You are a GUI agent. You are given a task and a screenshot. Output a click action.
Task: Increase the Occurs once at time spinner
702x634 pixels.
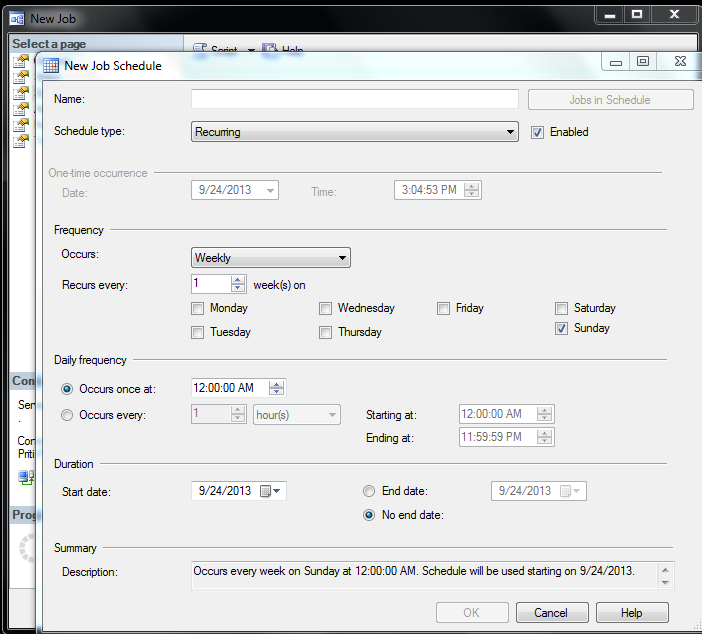point(277,384)
